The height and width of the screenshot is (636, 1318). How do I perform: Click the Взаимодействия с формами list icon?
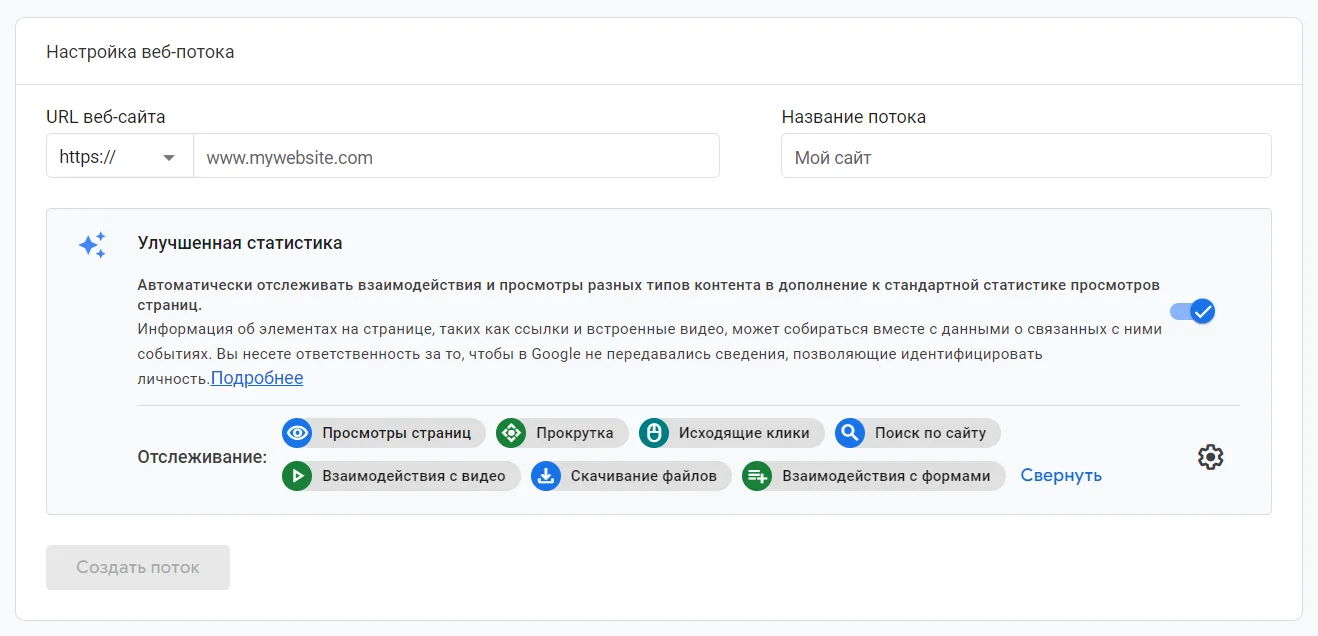(757, 476)
